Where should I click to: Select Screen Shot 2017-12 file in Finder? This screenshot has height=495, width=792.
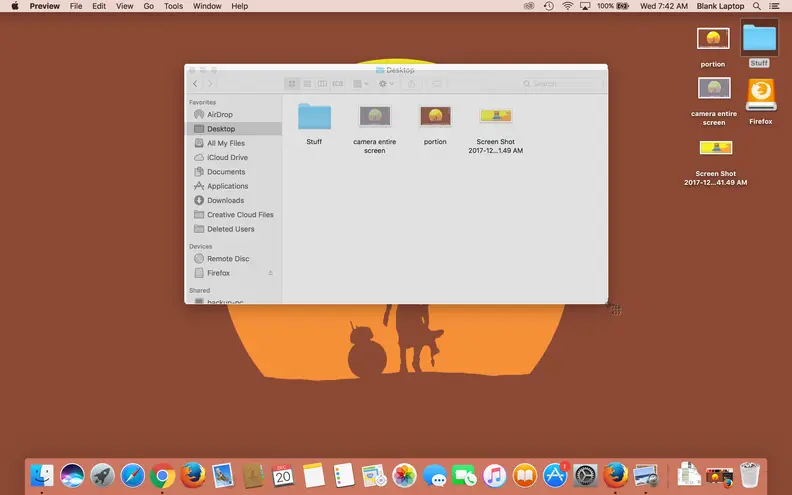pos(496,116)
